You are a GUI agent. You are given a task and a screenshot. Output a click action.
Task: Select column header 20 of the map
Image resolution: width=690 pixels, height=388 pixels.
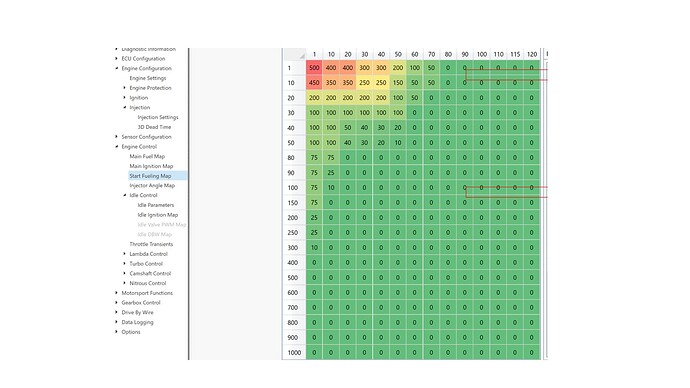348,54
